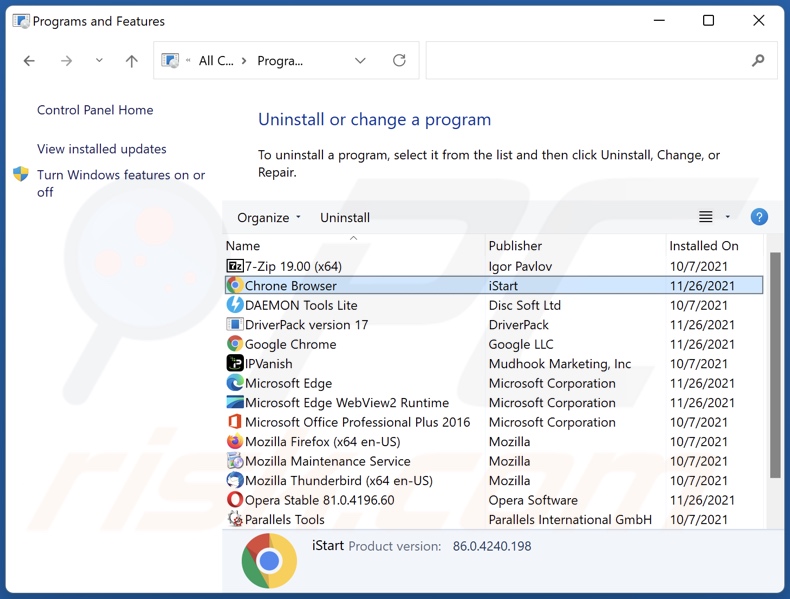Click product version 86.0.4240.198 text

pos(492,546)
